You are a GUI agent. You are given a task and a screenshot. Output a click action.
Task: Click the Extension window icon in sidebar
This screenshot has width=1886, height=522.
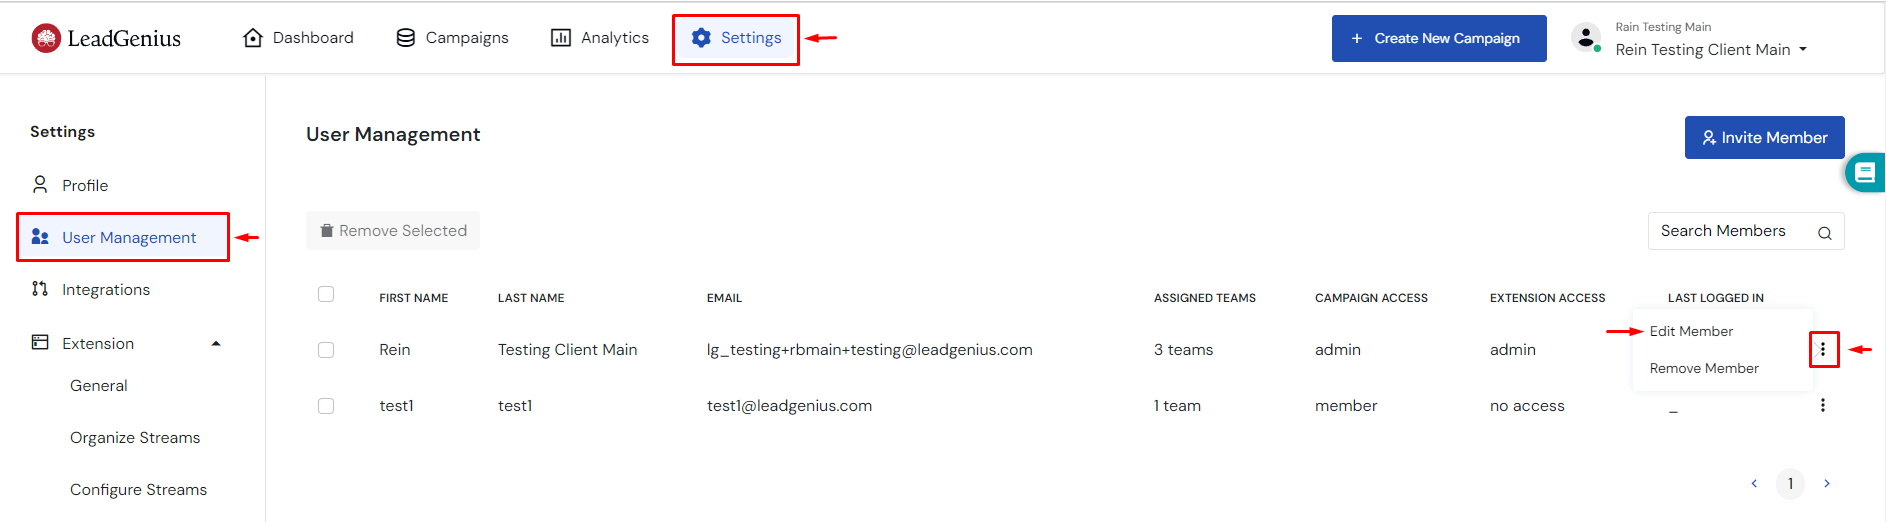(x=40, y=342)
